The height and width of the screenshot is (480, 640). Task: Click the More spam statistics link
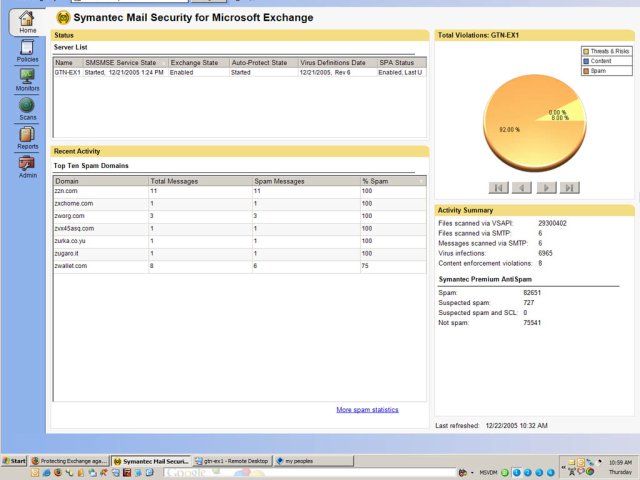[367, 410]
